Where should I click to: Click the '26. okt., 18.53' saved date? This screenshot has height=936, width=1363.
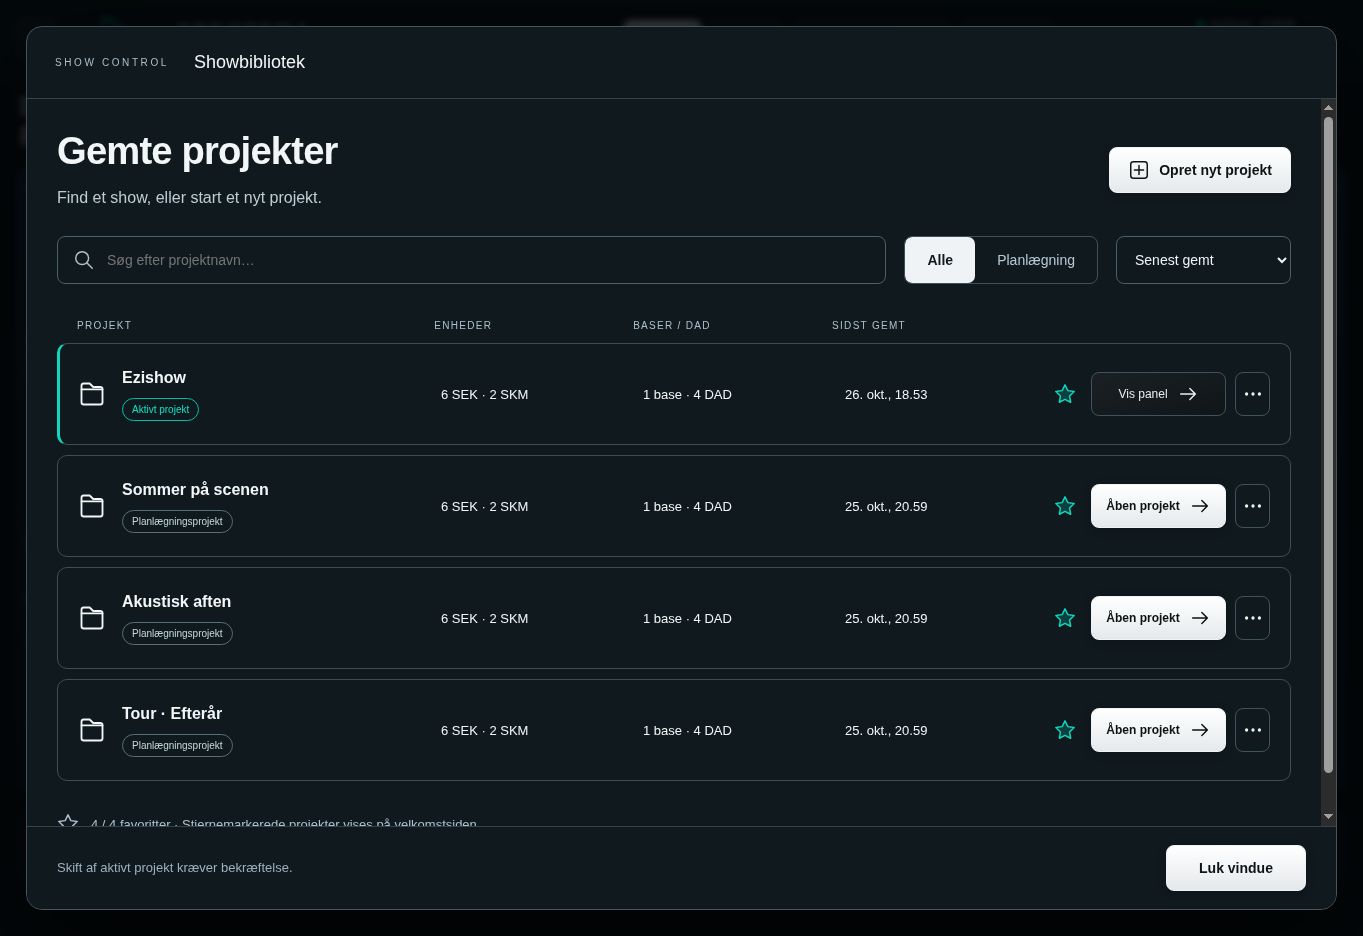(886, 394)
